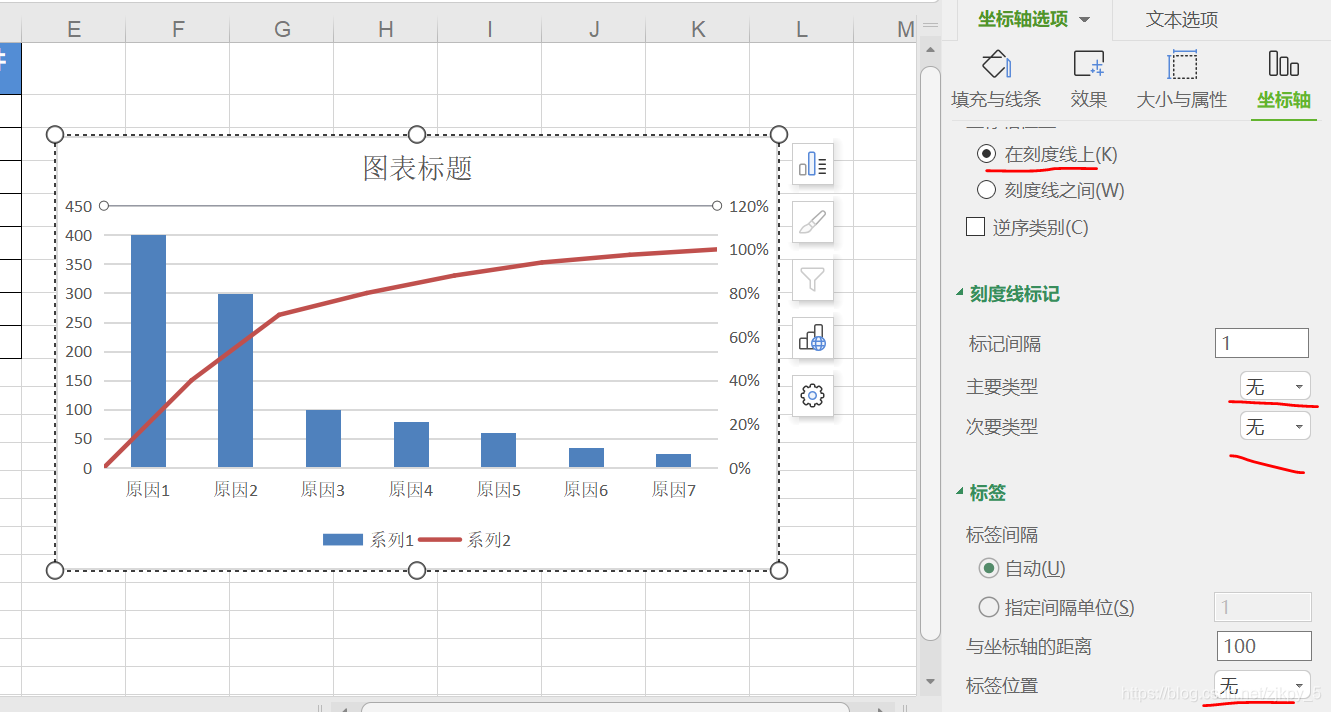
Task: Click the 系列1 legend entry
Action: point(368,540)
